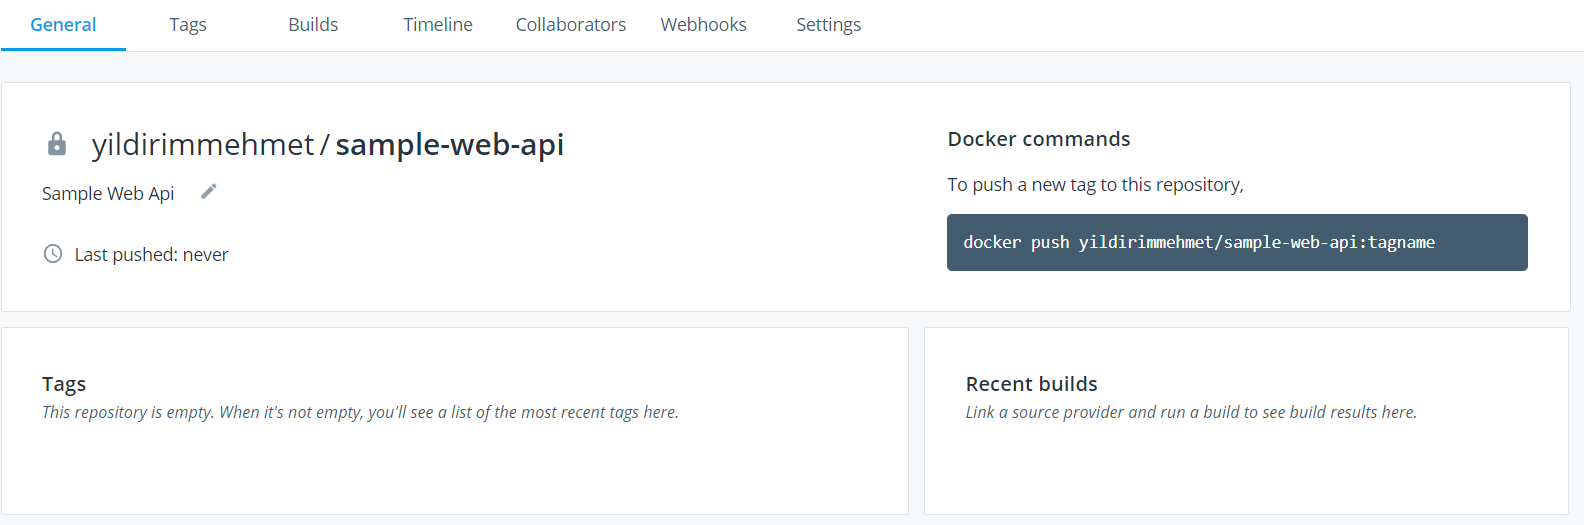Go to the Timeline tab
The height and width of the screenshot is (525, 1584).
[438, 25]
